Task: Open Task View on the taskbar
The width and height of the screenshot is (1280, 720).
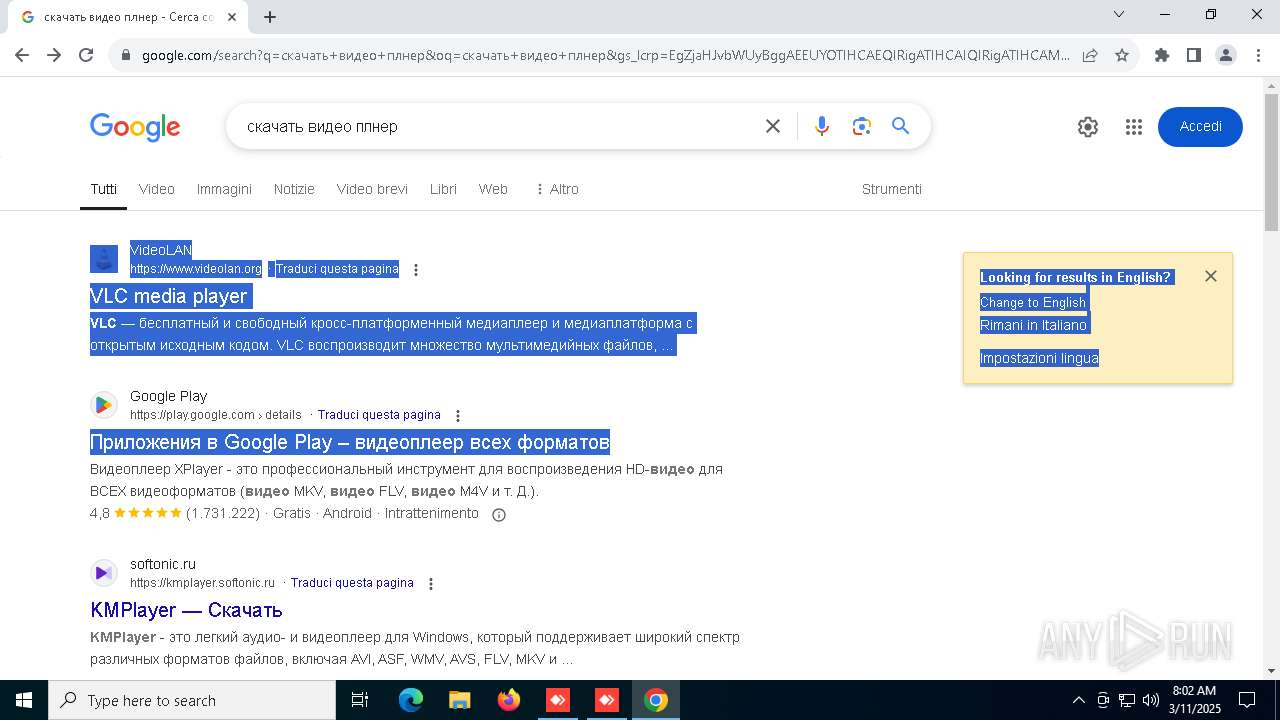Action: [360, 700]
